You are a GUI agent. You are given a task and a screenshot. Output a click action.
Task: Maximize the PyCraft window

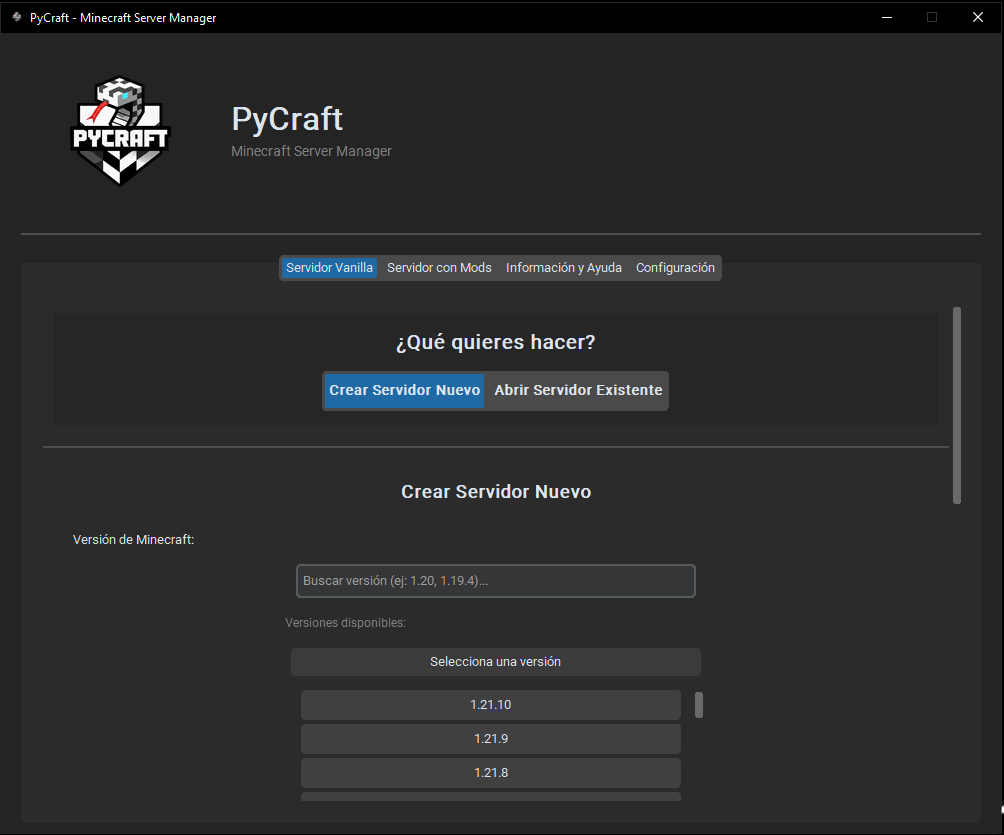click(931, 17)
